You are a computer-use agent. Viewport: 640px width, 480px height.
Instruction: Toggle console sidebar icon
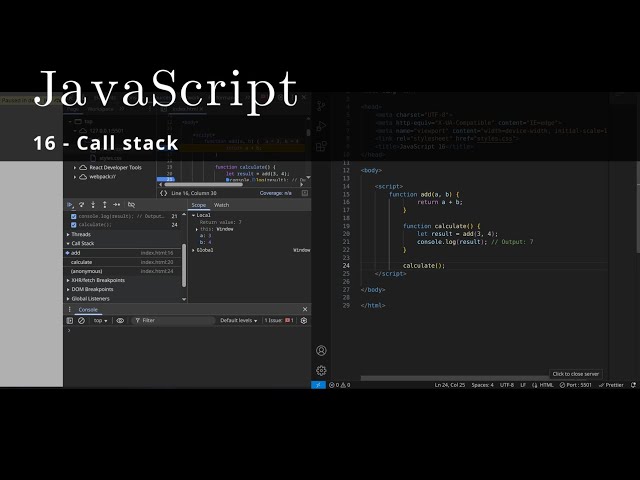tap(70, 320)
